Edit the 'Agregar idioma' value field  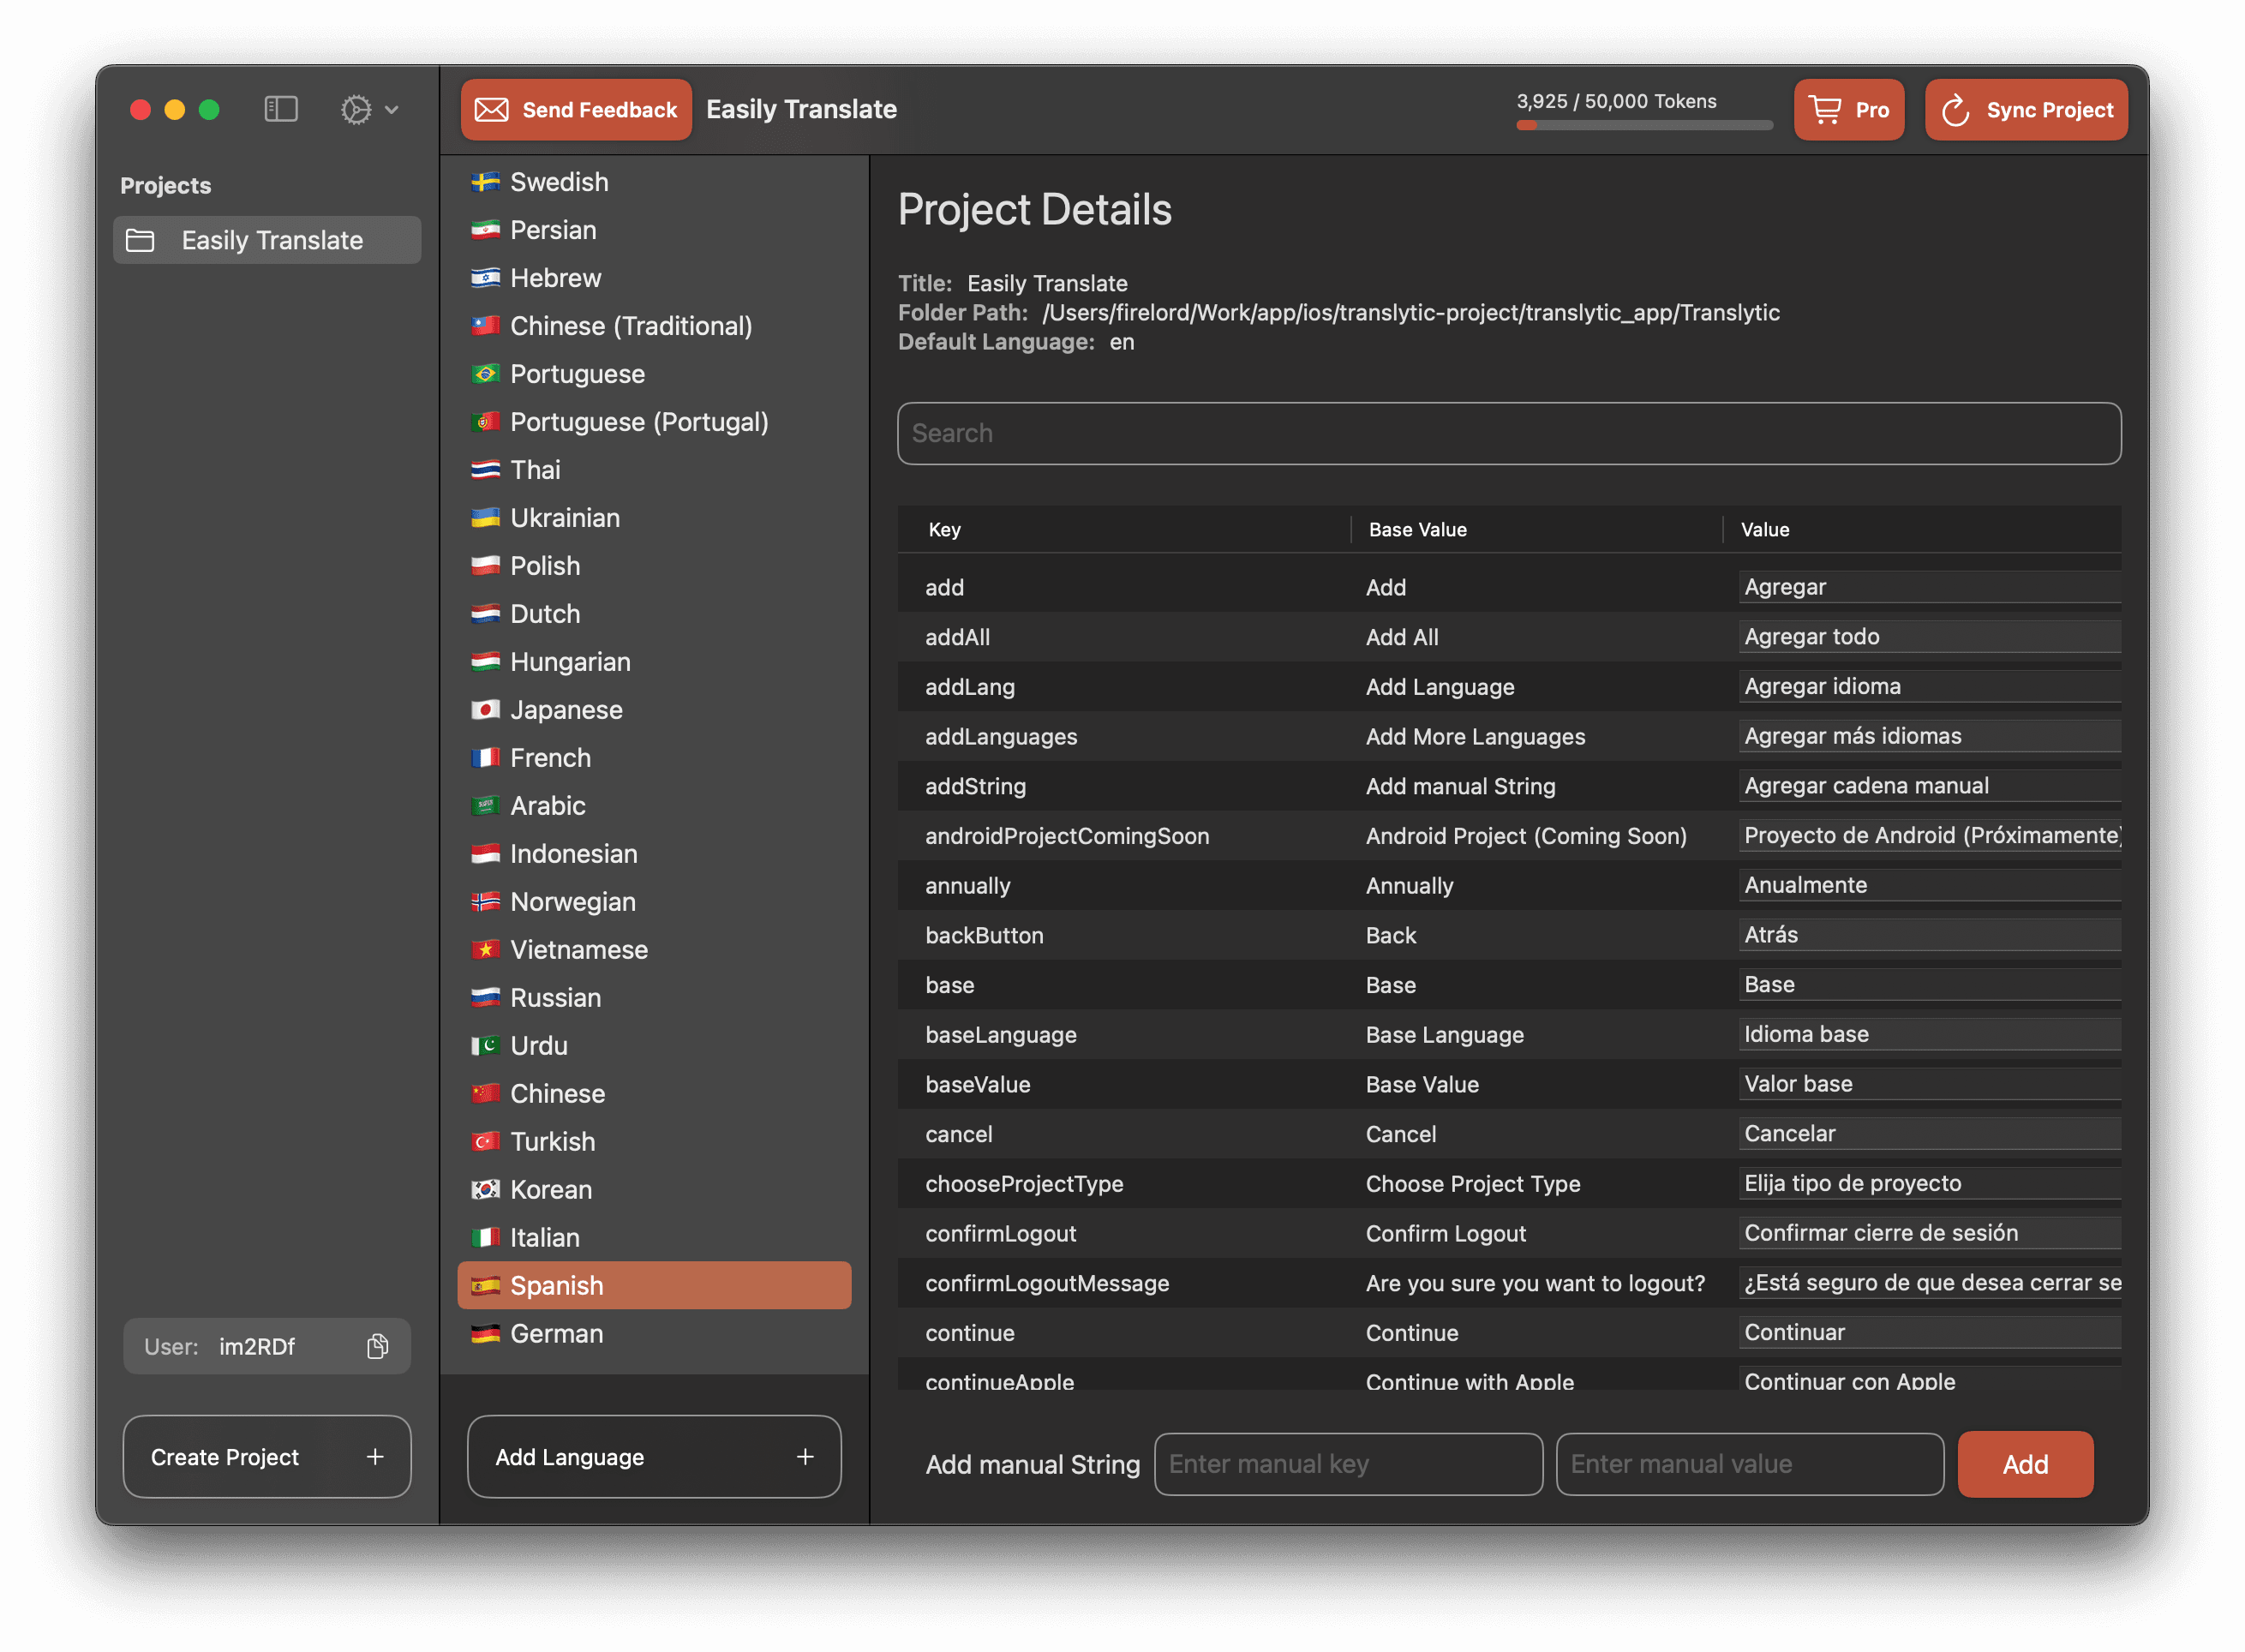point(1929,686)
